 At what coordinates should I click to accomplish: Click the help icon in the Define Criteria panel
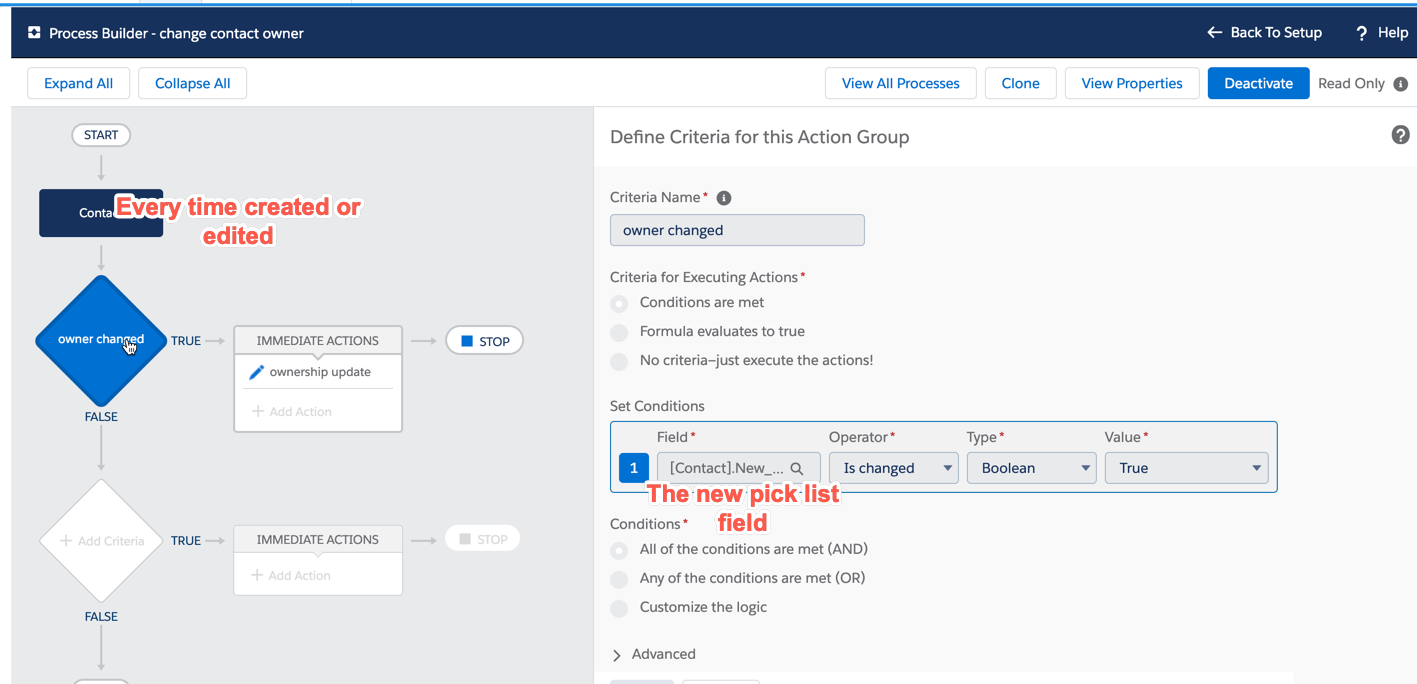click(1400, 134)
